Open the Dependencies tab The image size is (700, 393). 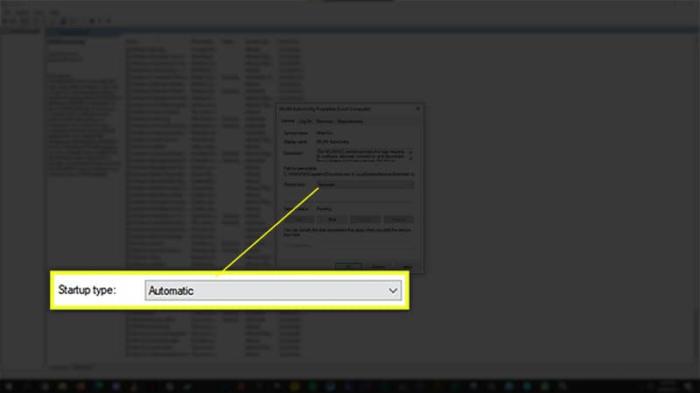pyautogui.click(x=350, y=121)
